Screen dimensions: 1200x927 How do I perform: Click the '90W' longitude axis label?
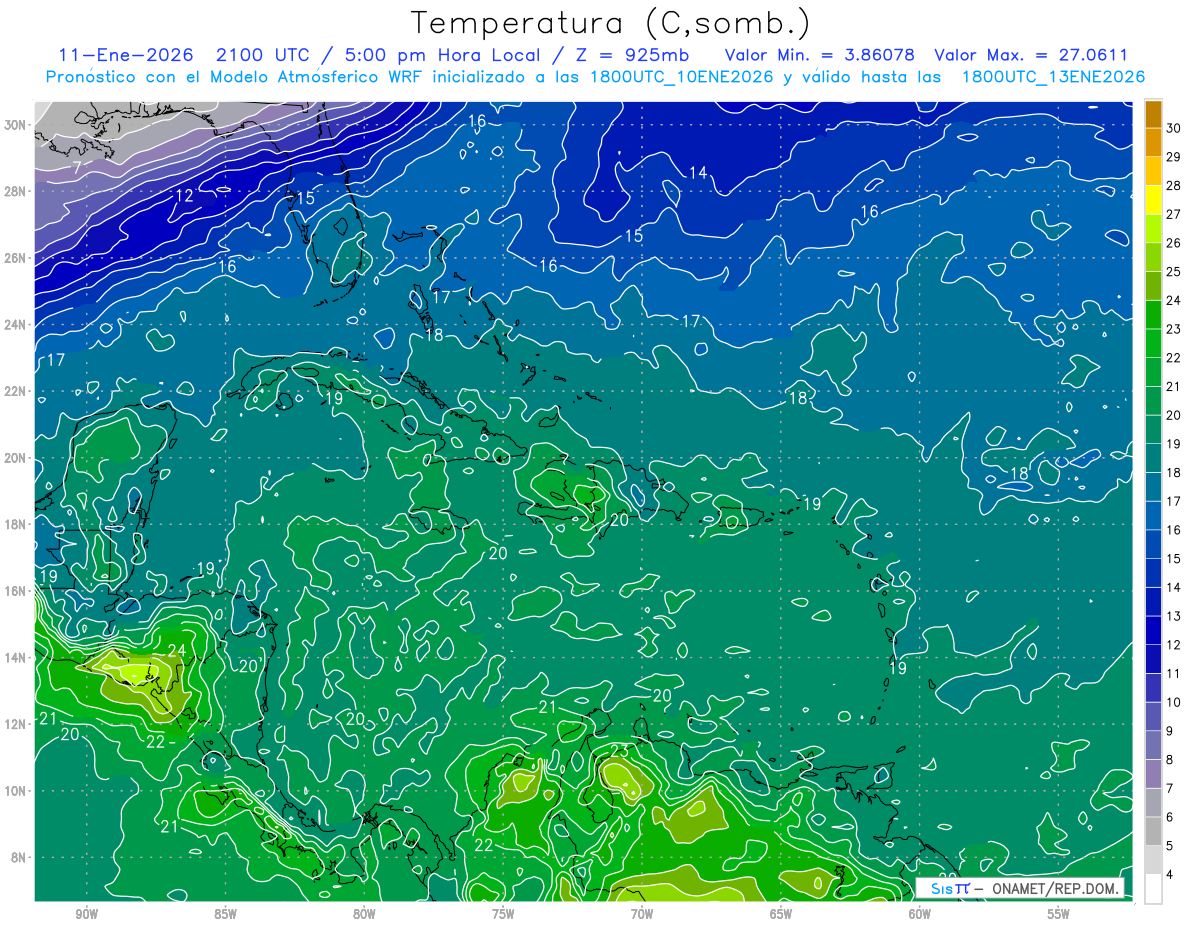coord(86,914)
